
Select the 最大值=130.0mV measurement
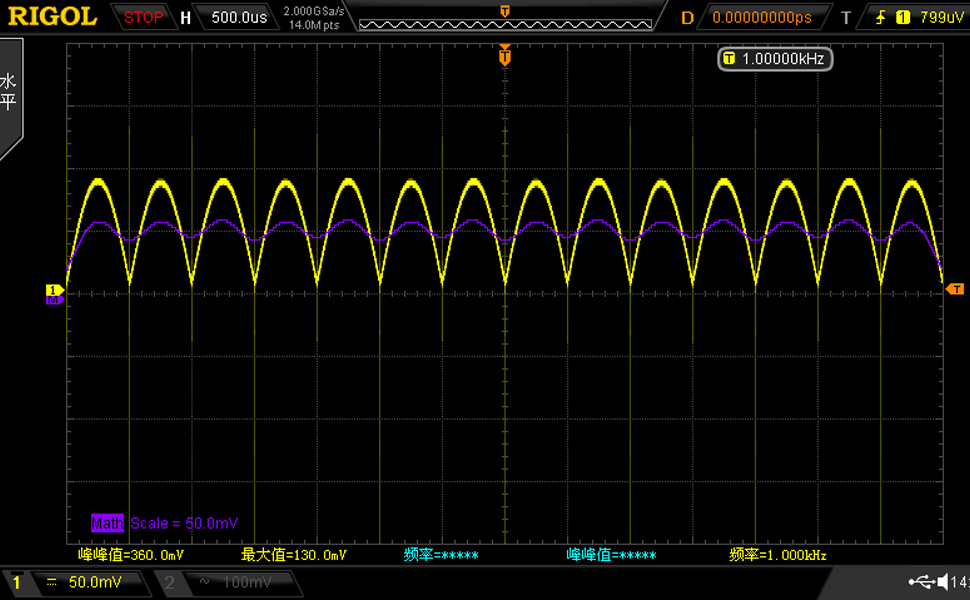(x=294, y=555)
